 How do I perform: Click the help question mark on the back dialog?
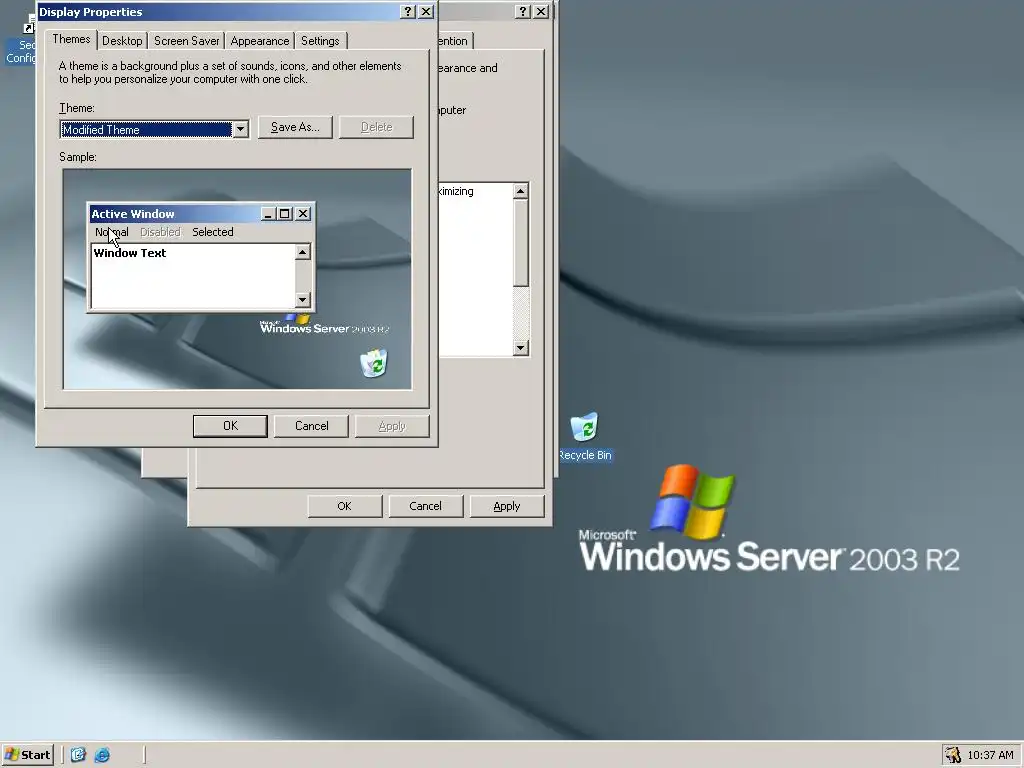[522, 12]
